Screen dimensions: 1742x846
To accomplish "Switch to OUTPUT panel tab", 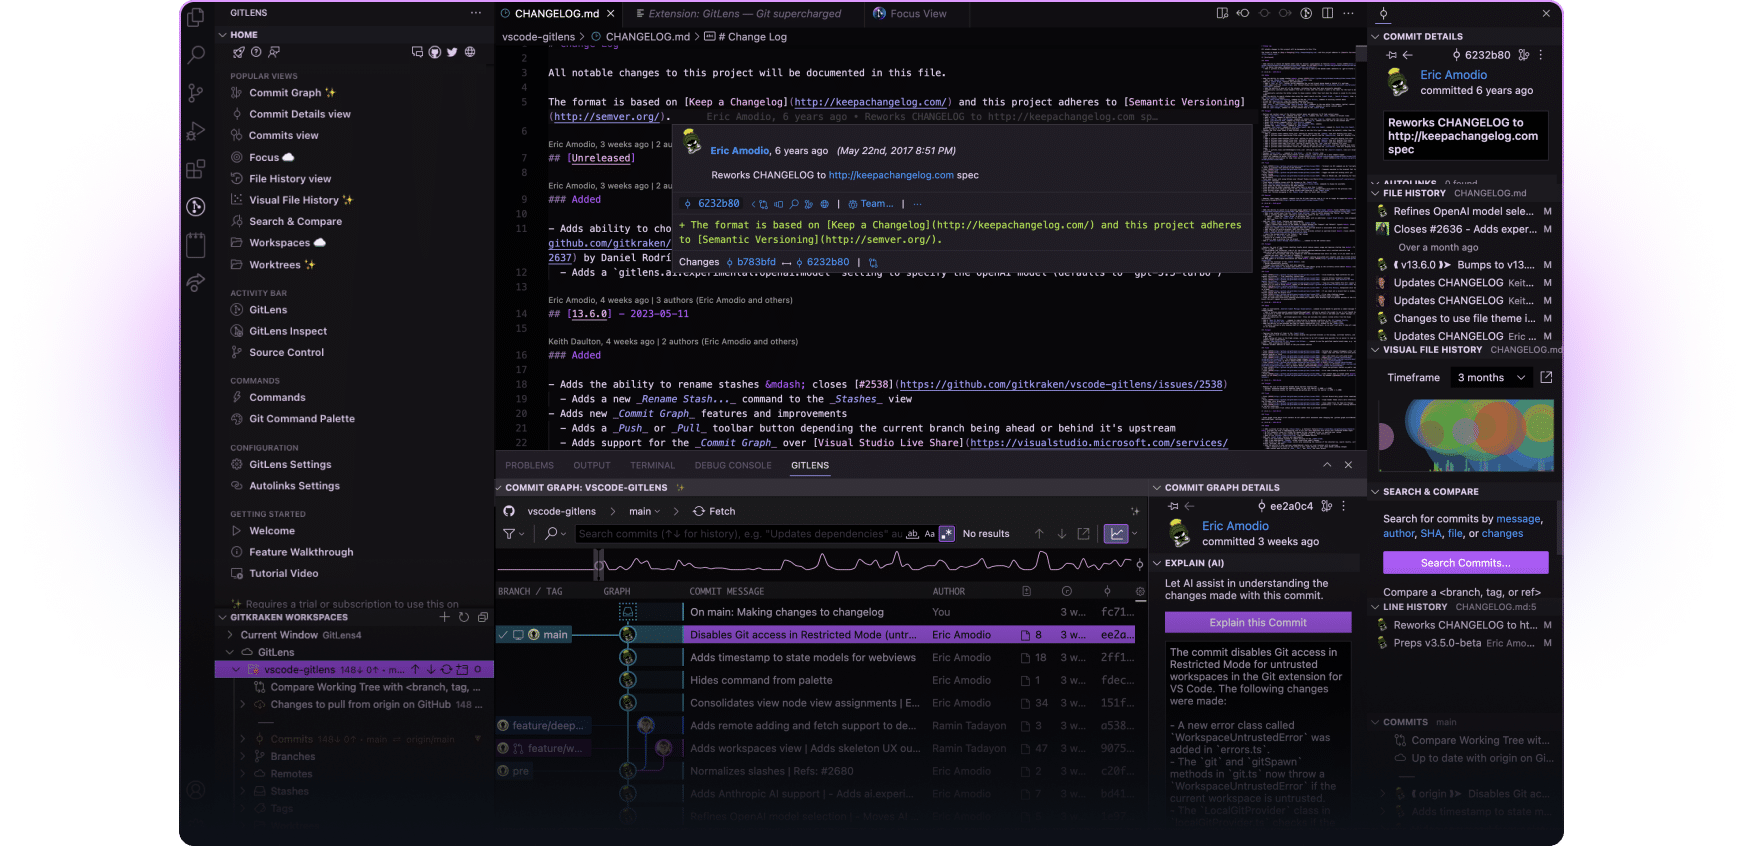I will 592,465.
